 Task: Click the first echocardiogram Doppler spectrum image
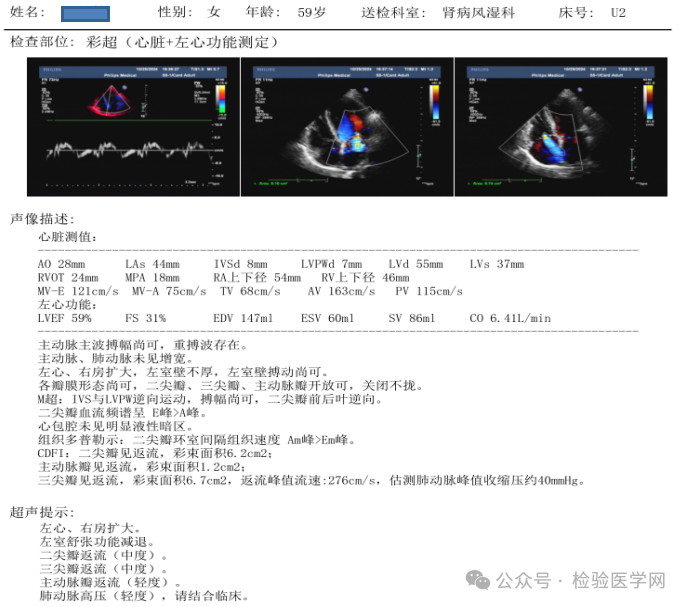coord(133,127)
